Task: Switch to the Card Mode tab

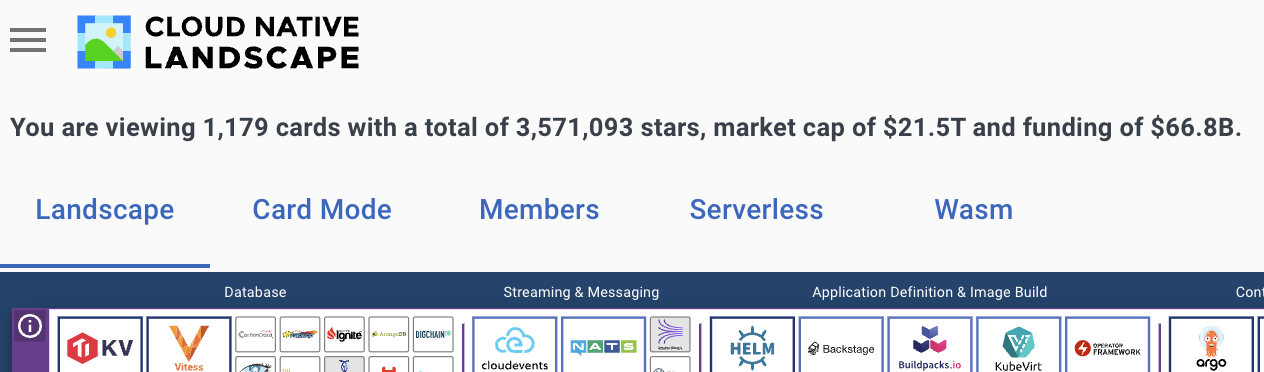Action: (x=322, y=210)
